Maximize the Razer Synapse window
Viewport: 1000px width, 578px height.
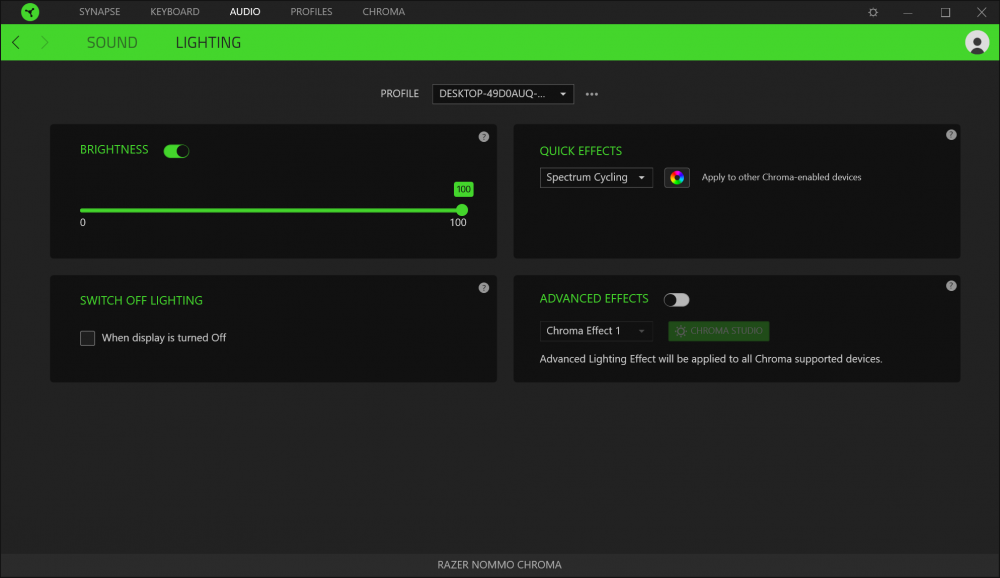(x=945, y=12)
